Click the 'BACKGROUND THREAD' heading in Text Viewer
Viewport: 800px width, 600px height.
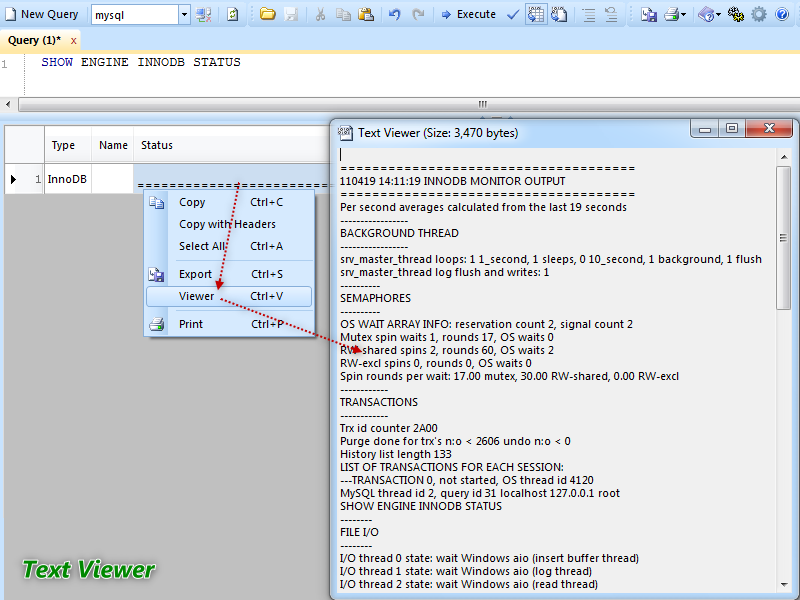point(399,233)
